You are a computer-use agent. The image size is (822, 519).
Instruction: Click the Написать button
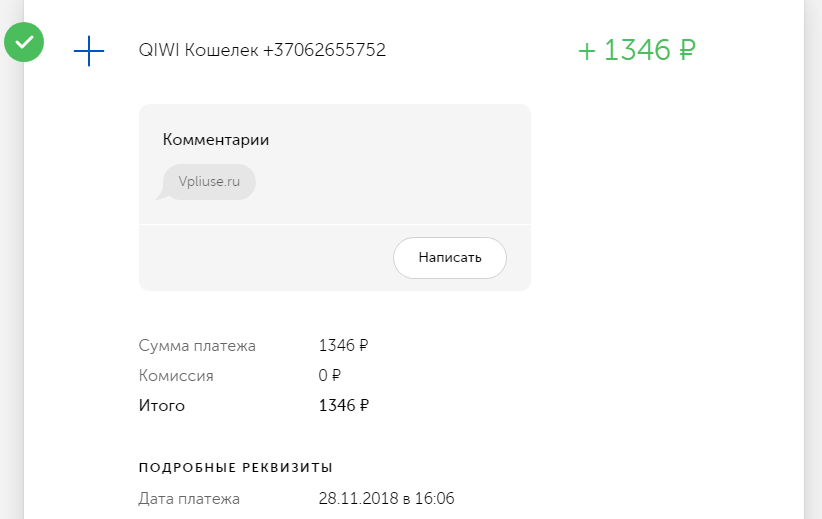[x=450, y=257]
